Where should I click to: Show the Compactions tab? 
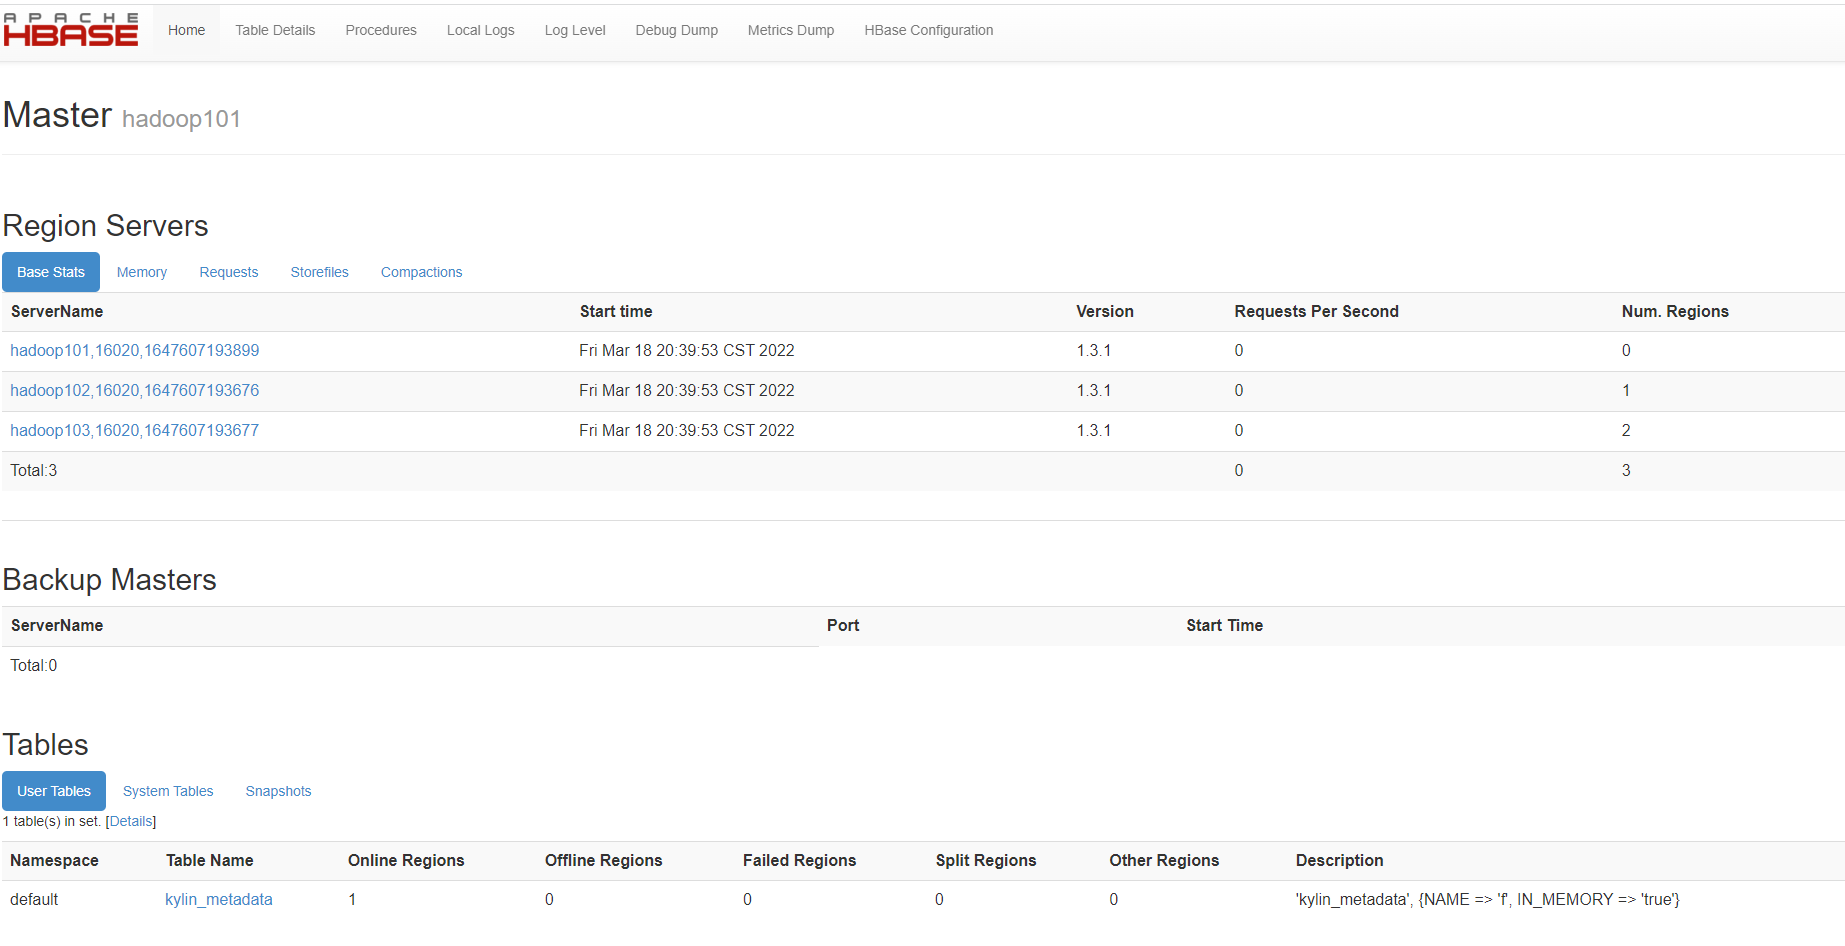click(x=421, y=272)
